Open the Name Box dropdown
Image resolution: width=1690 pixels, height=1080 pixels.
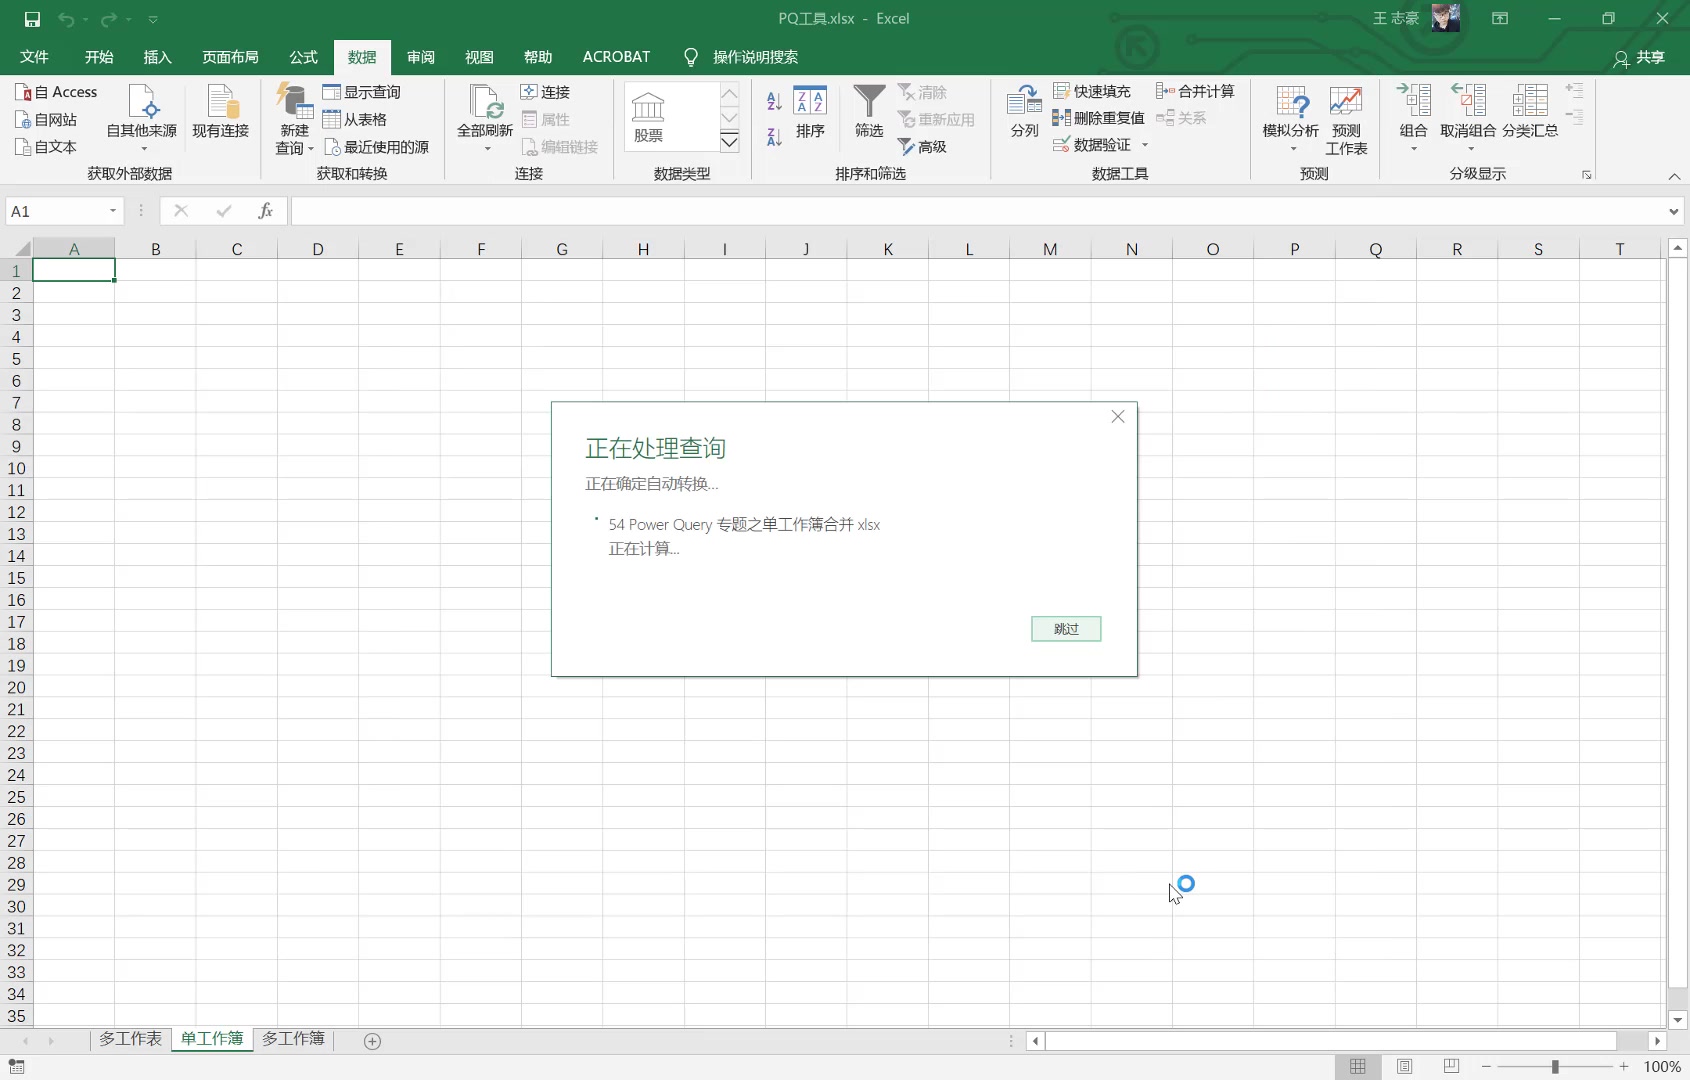tap(111, 211)
